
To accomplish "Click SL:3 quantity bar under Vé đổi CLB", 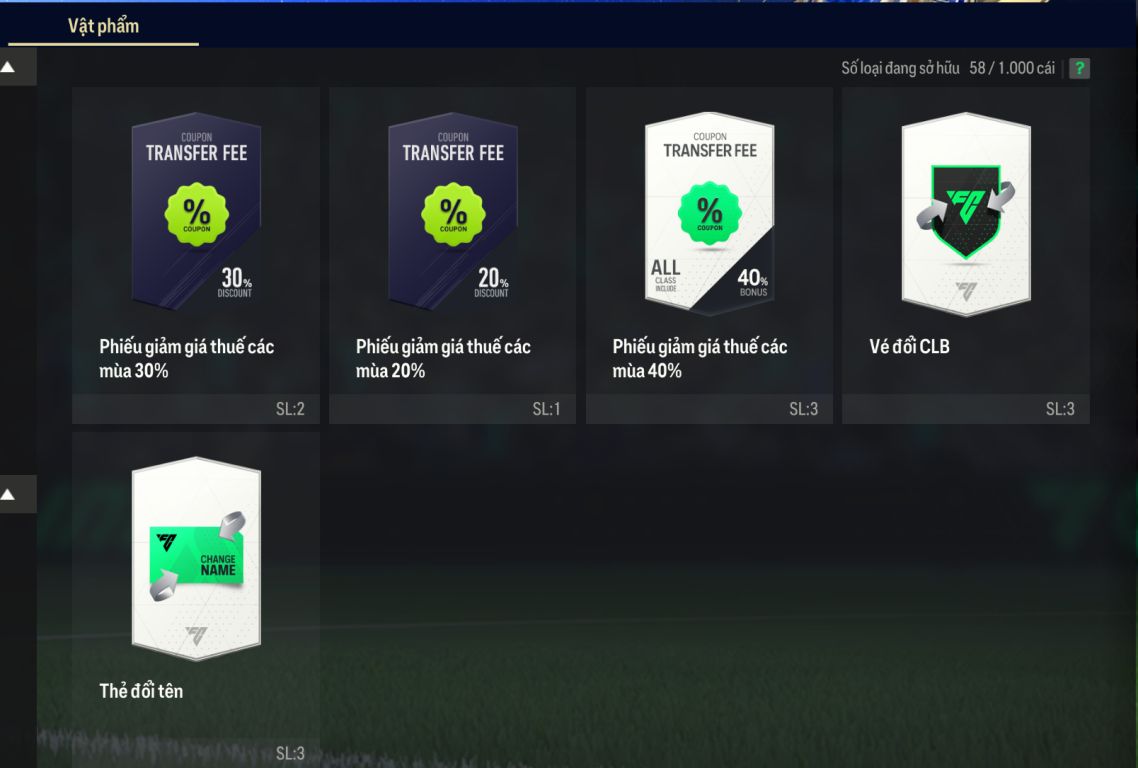I will (966, 409).
